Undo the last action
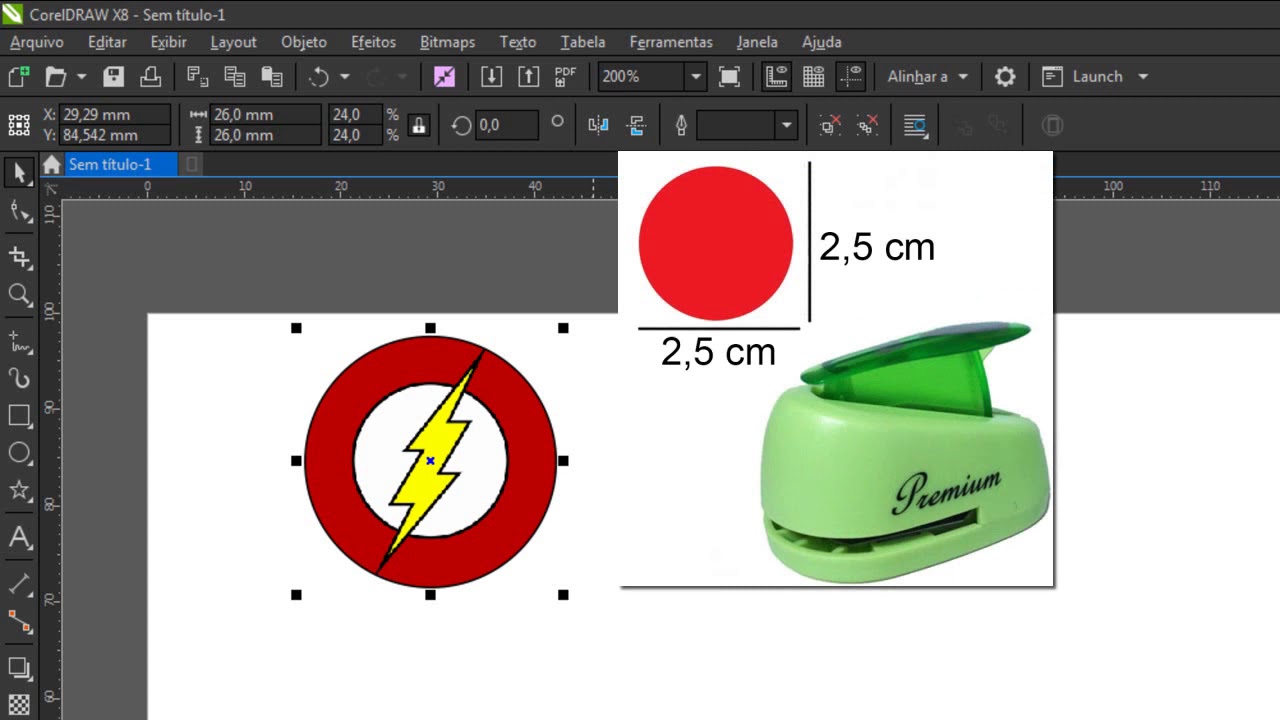The height and width of the screenshot is (720, 1280). click(319, 76)
